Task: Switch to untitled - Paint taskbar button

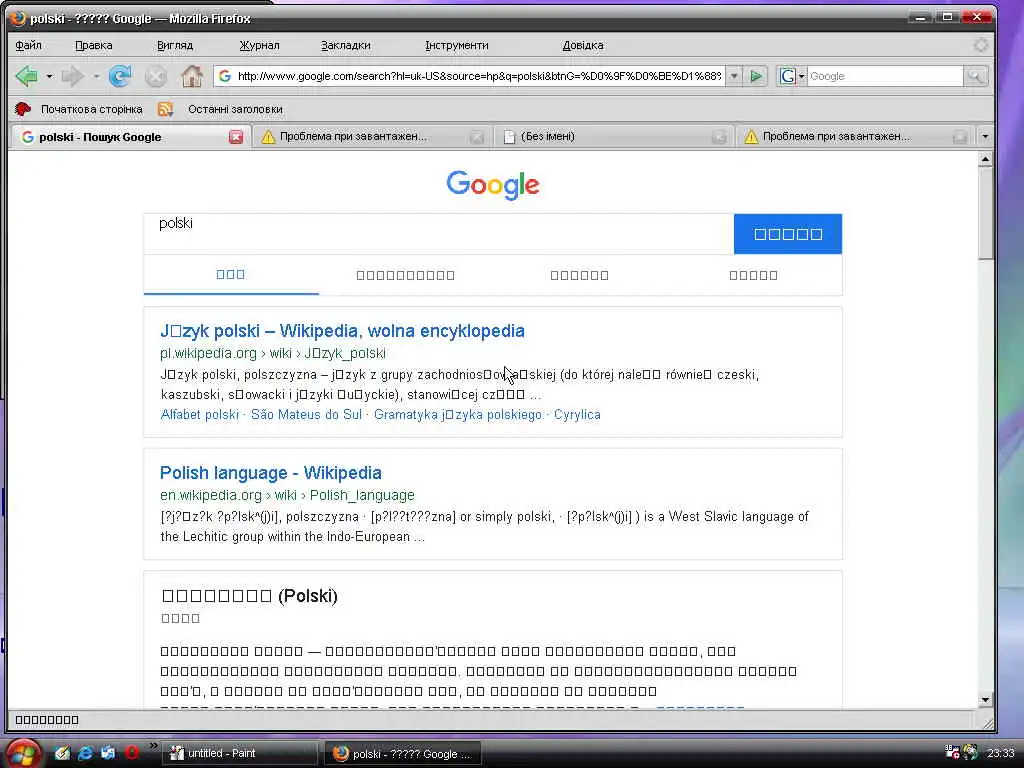Action: coord(239,753)
